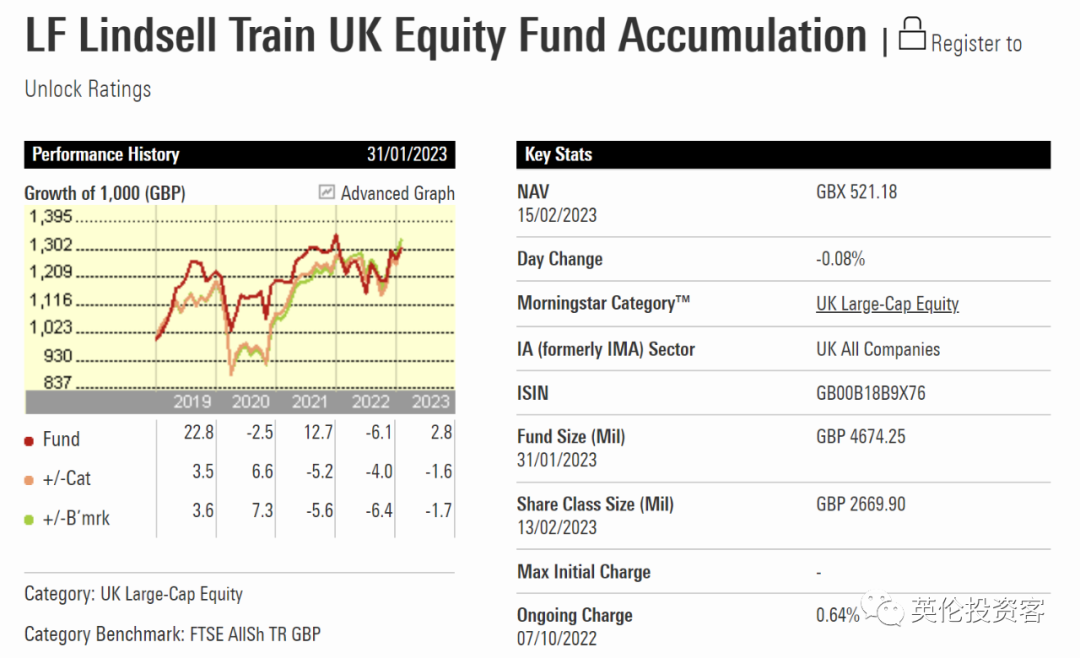1080x658 pixels.
Task: Click the Performance History header bar
Action: 240,154
